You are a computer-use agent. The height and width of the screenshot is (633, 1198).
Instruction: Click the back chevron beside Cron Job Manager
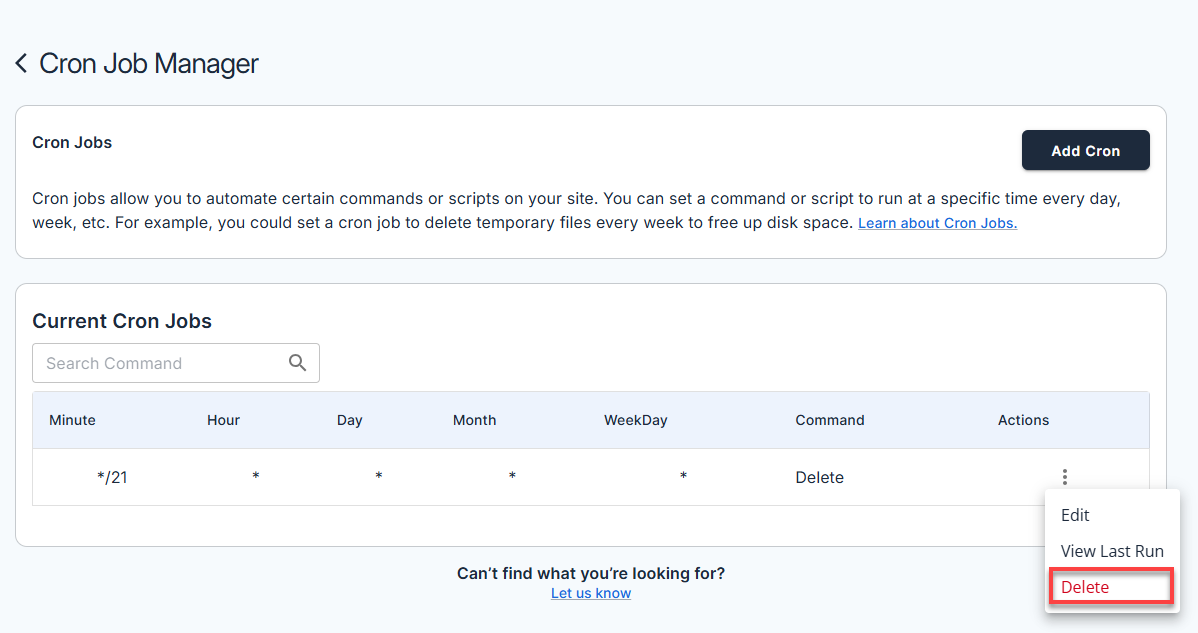tap(21, 64)
